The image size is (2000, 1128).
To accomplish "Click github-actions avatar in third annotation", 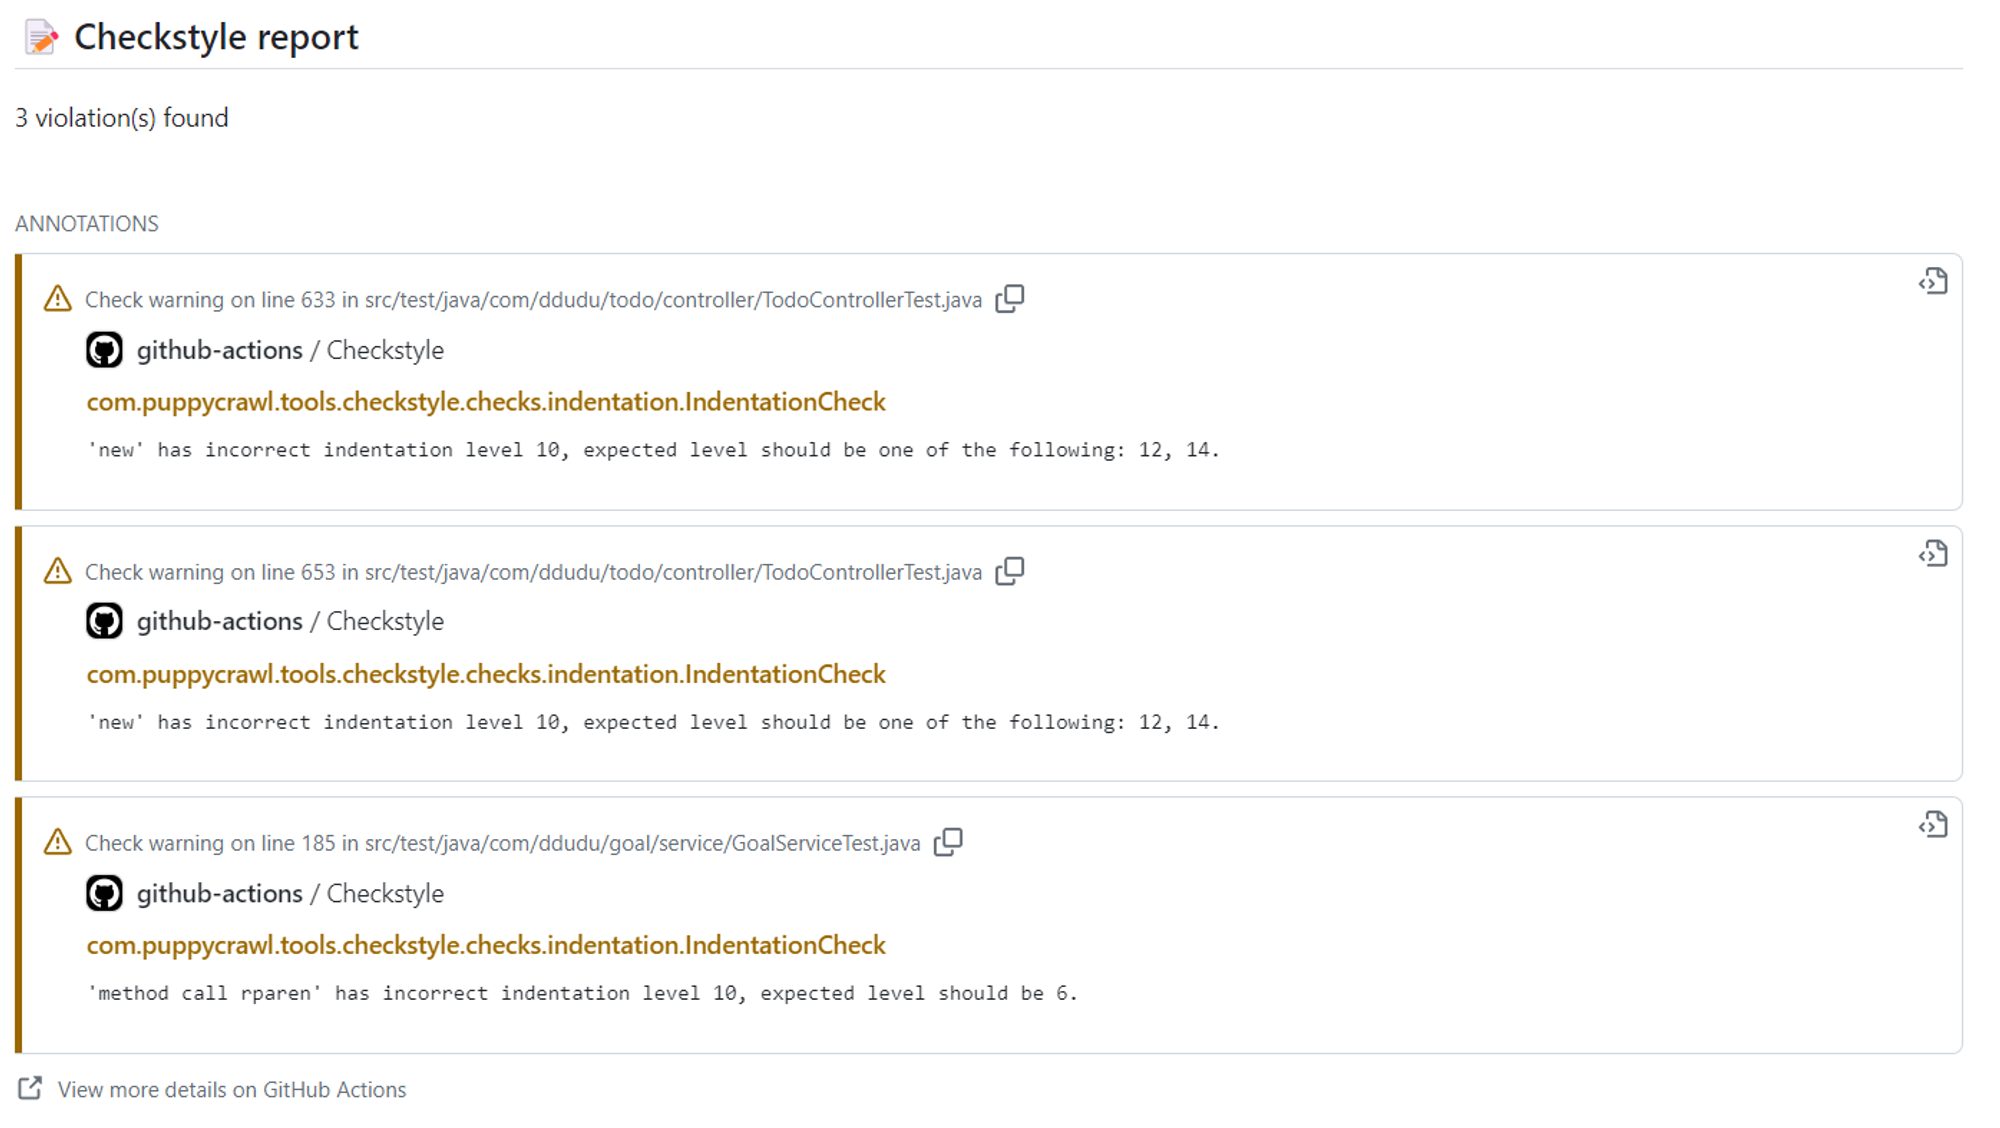I will pos(104,893).
